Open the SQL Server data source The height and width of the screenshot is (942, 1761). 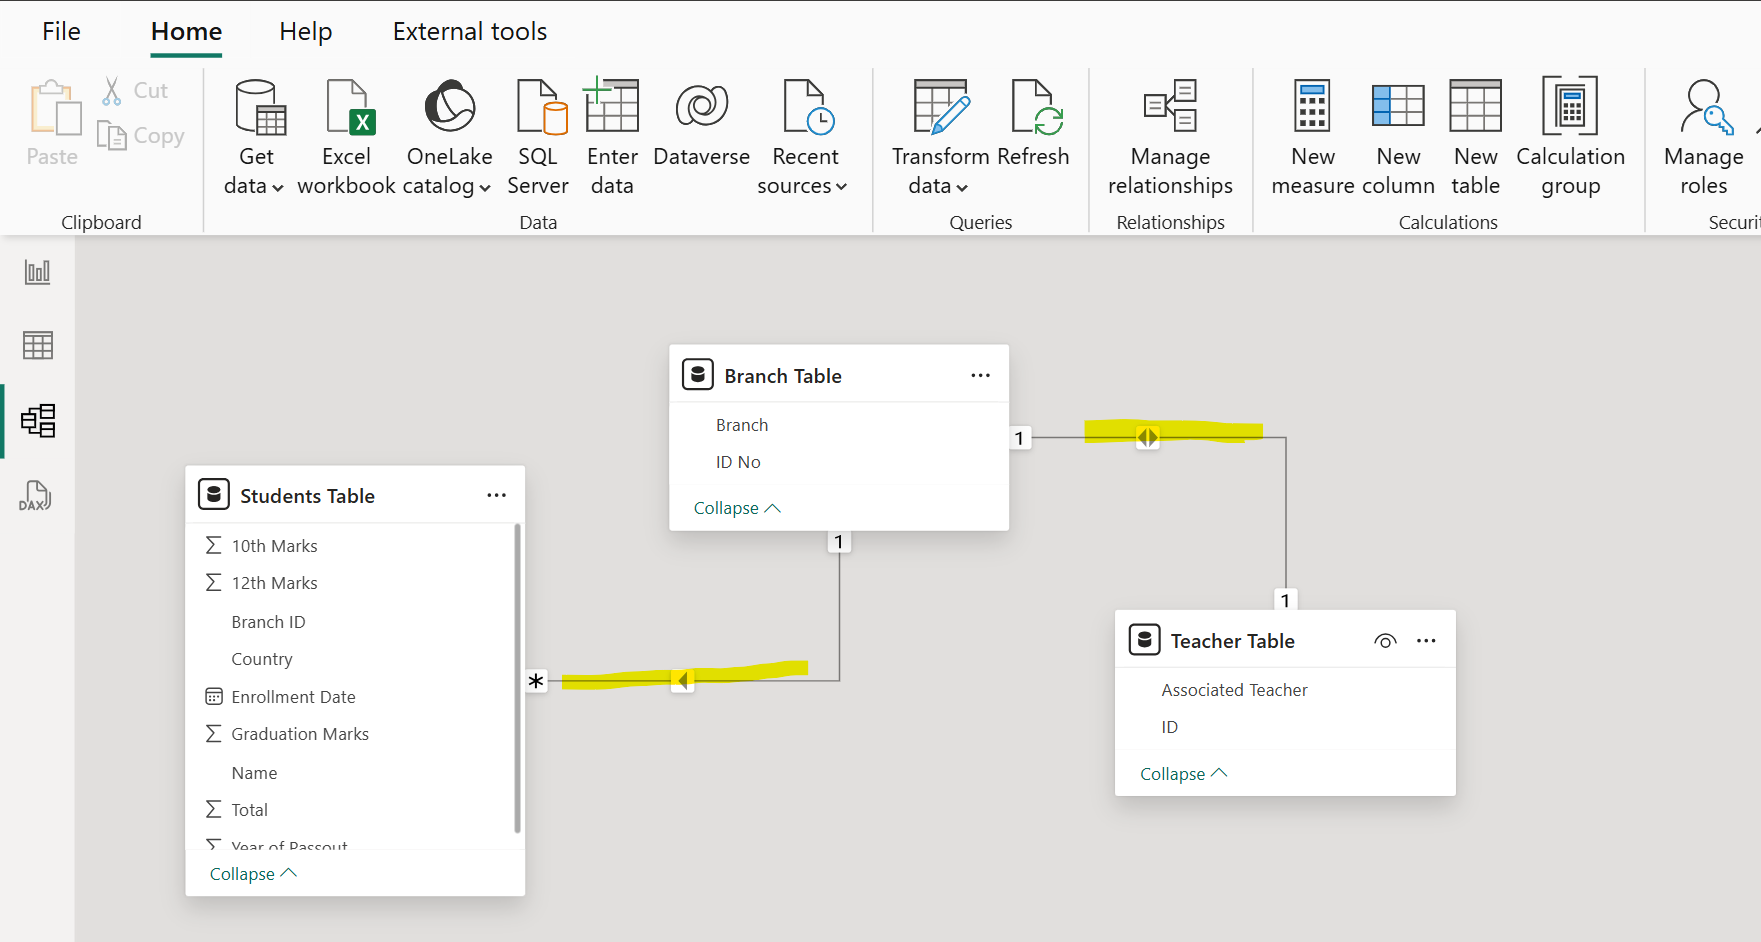click(x=538, y=135)
